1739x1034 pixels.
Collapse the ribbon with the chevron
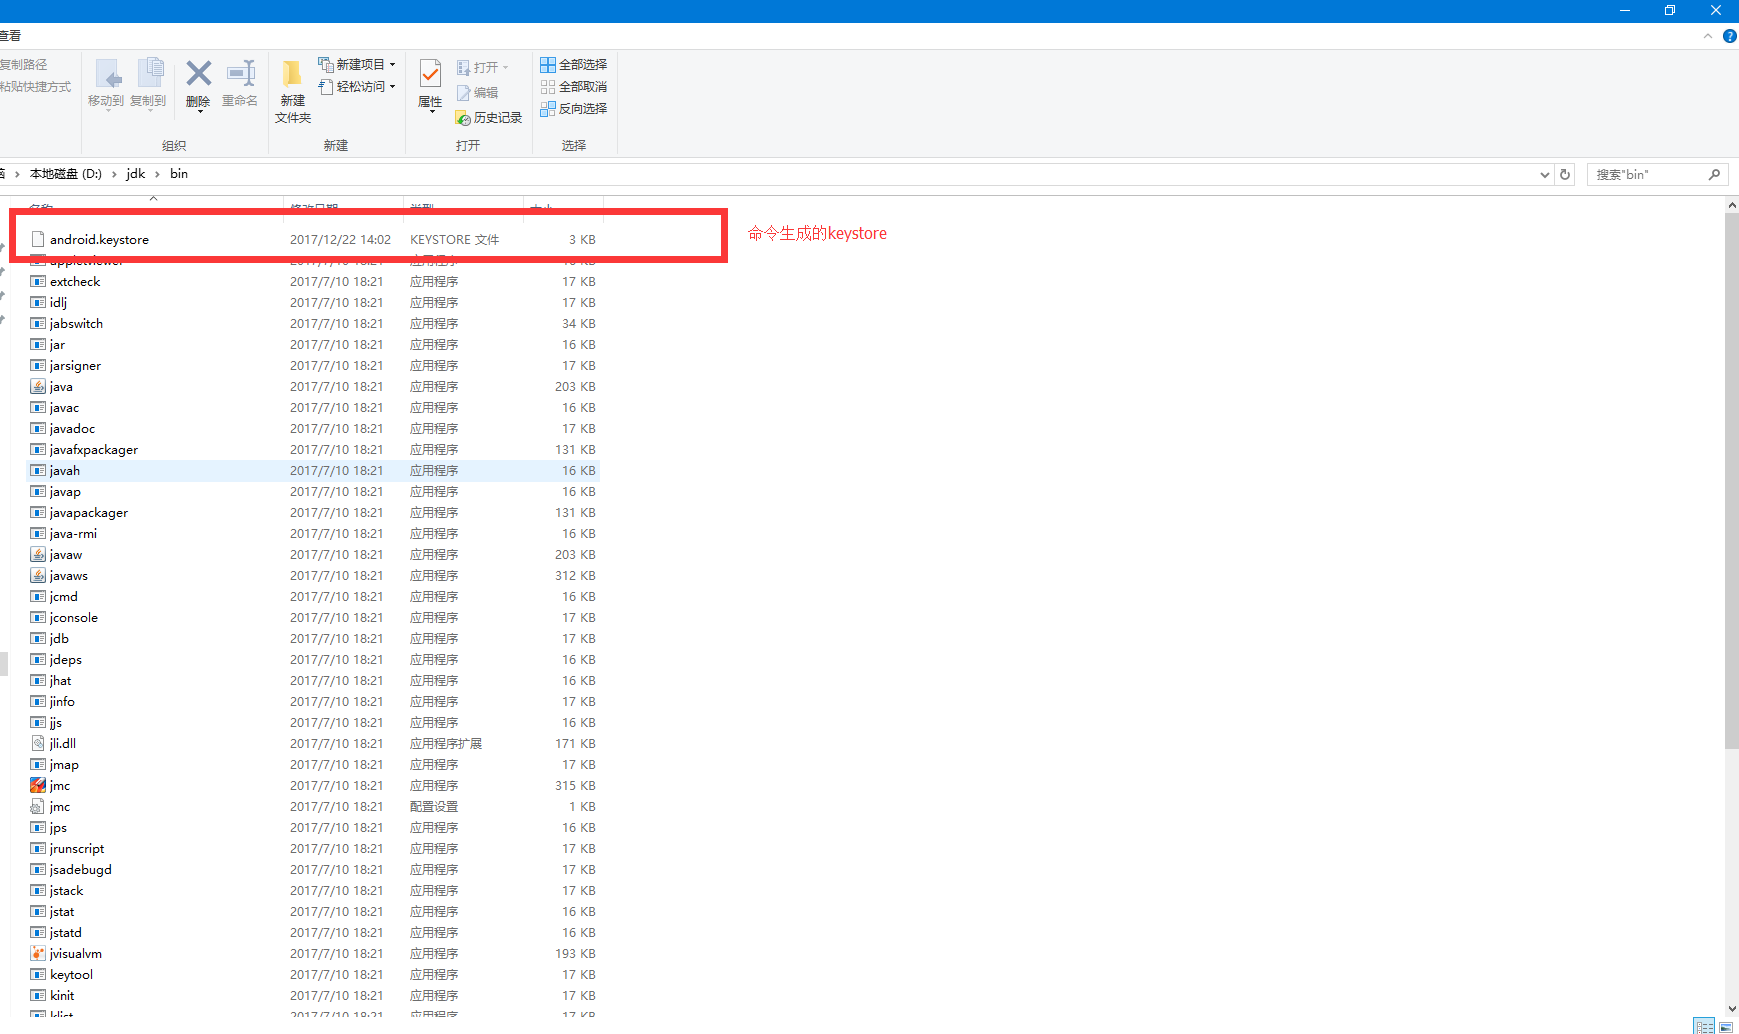coord(1708,36)
